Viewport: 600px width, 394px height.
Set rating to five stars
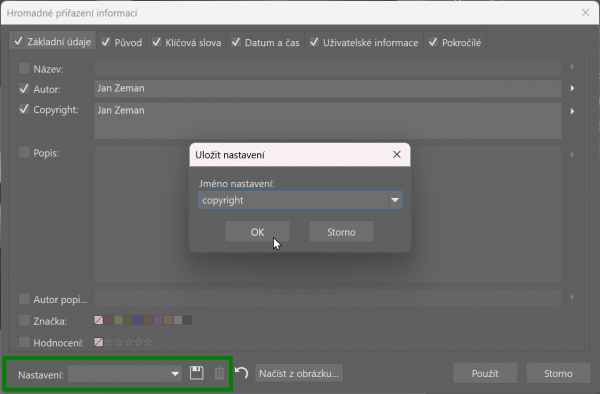[148, 342]
